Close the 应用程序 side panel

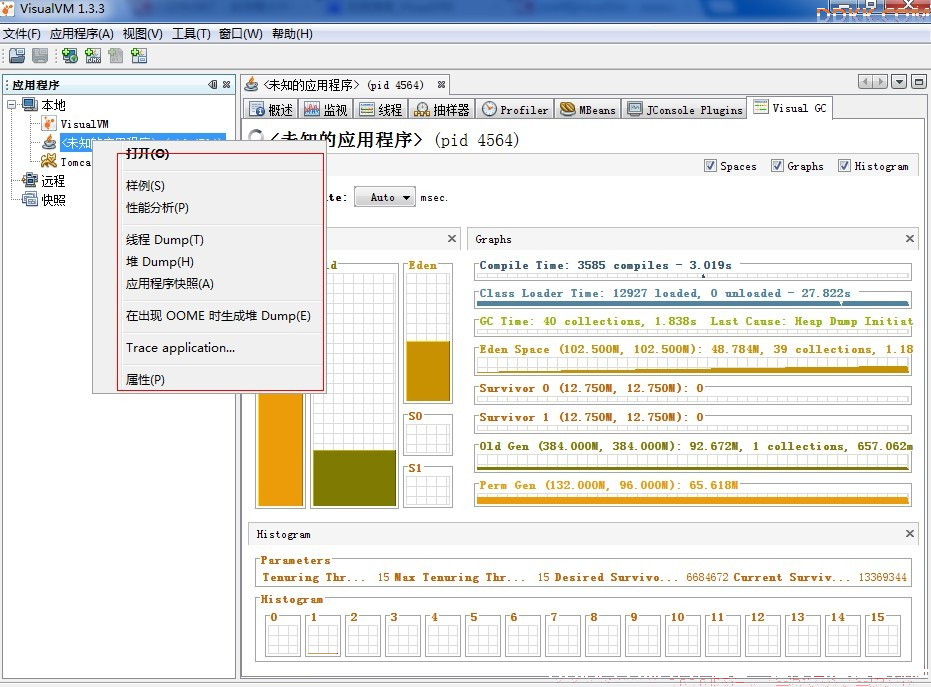coord(226,84)
